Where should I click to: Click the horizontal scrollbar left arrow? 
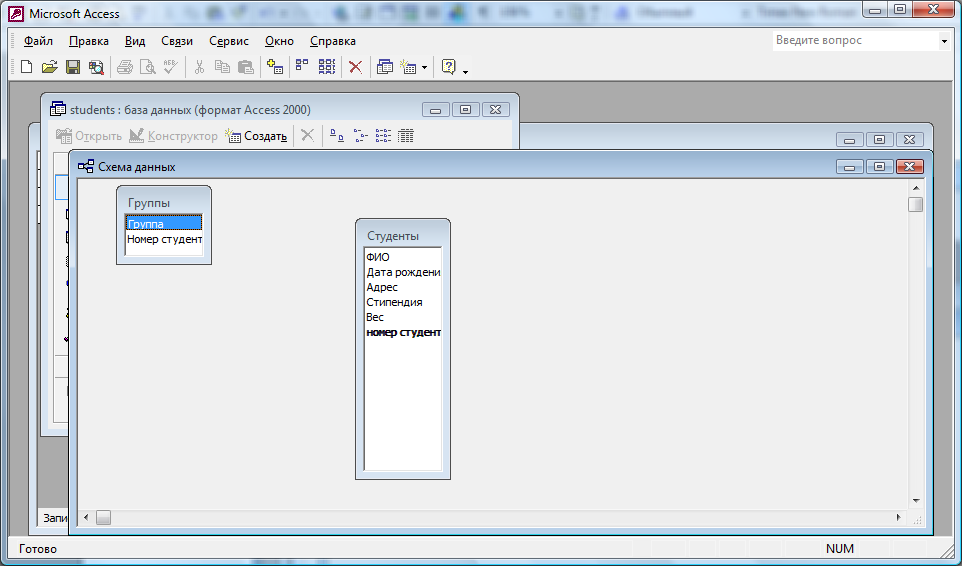[87, 518]
